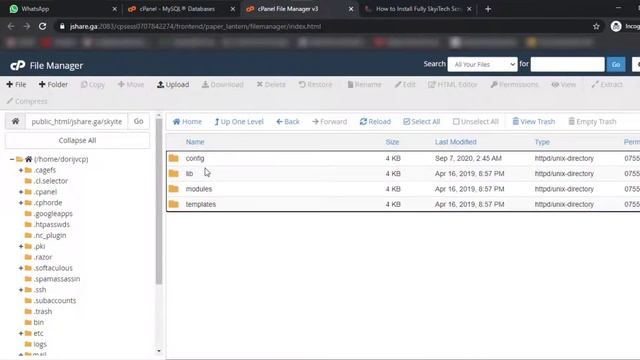Expand the etc tree folder
The image size is (640, 360).
pos(21,333)
